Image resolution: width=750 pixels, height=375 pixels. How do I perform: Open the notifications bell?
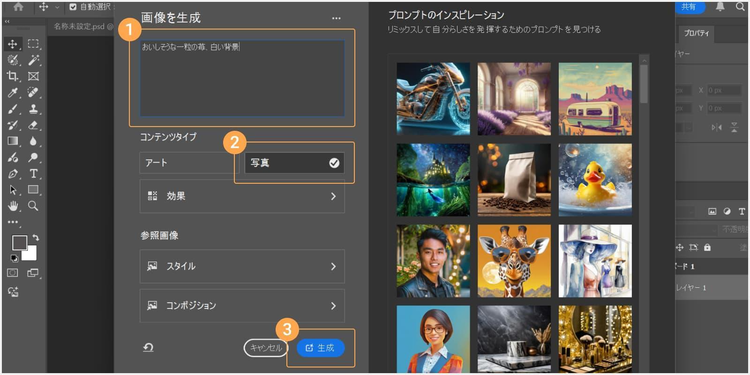pos(719,7)
